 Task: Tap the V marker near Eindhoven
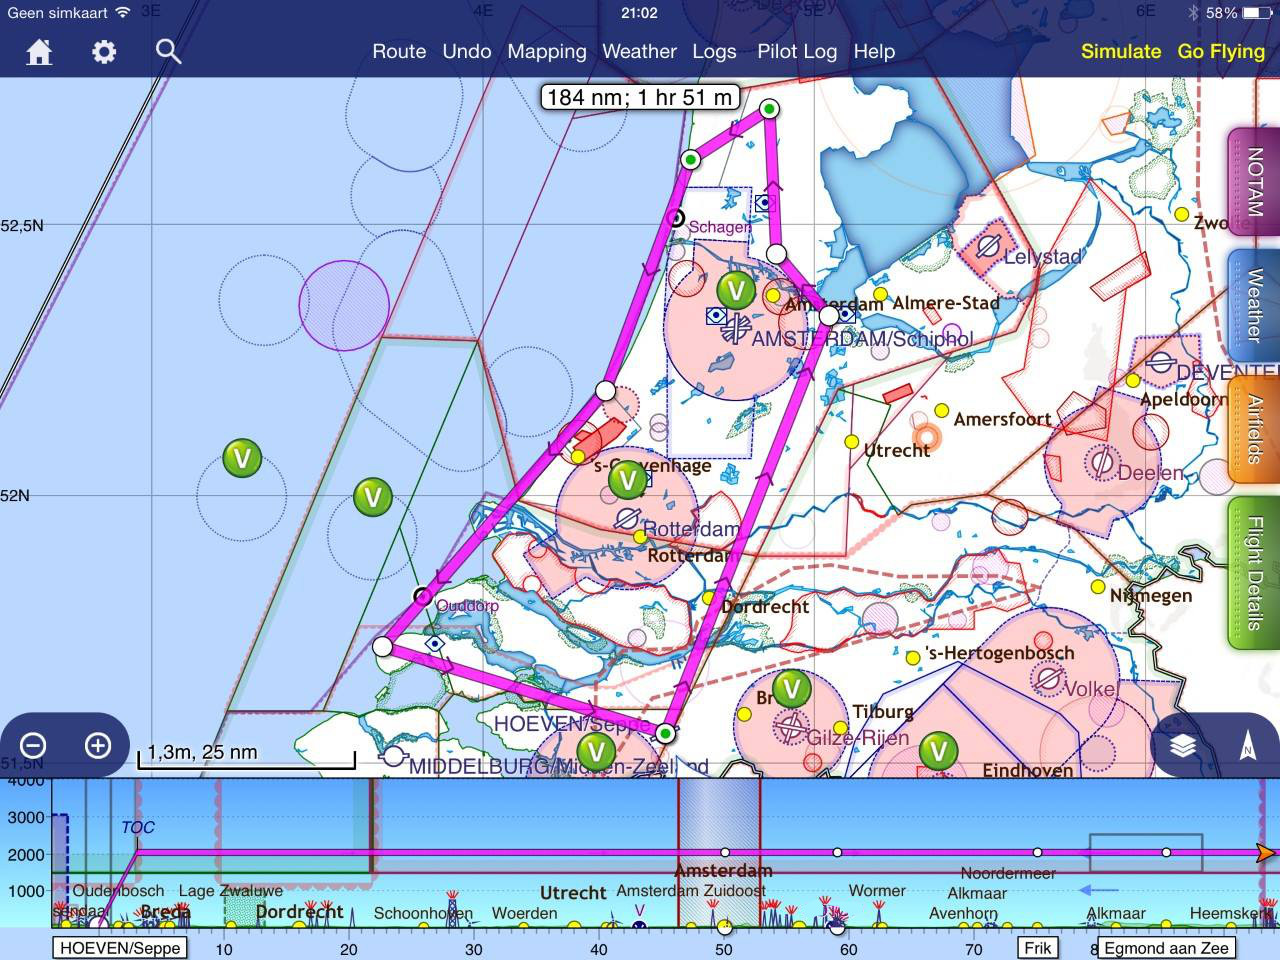(938, 750)
